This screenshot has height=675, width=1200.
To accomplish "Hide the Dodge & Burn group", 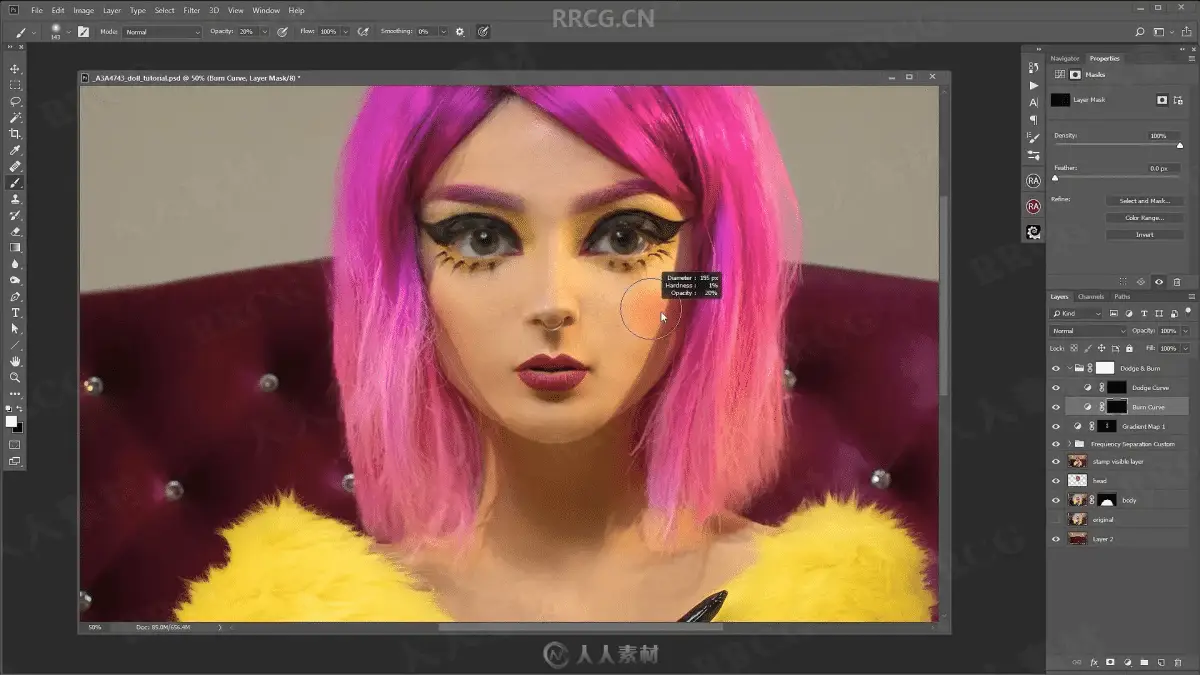I will 1055,368.
